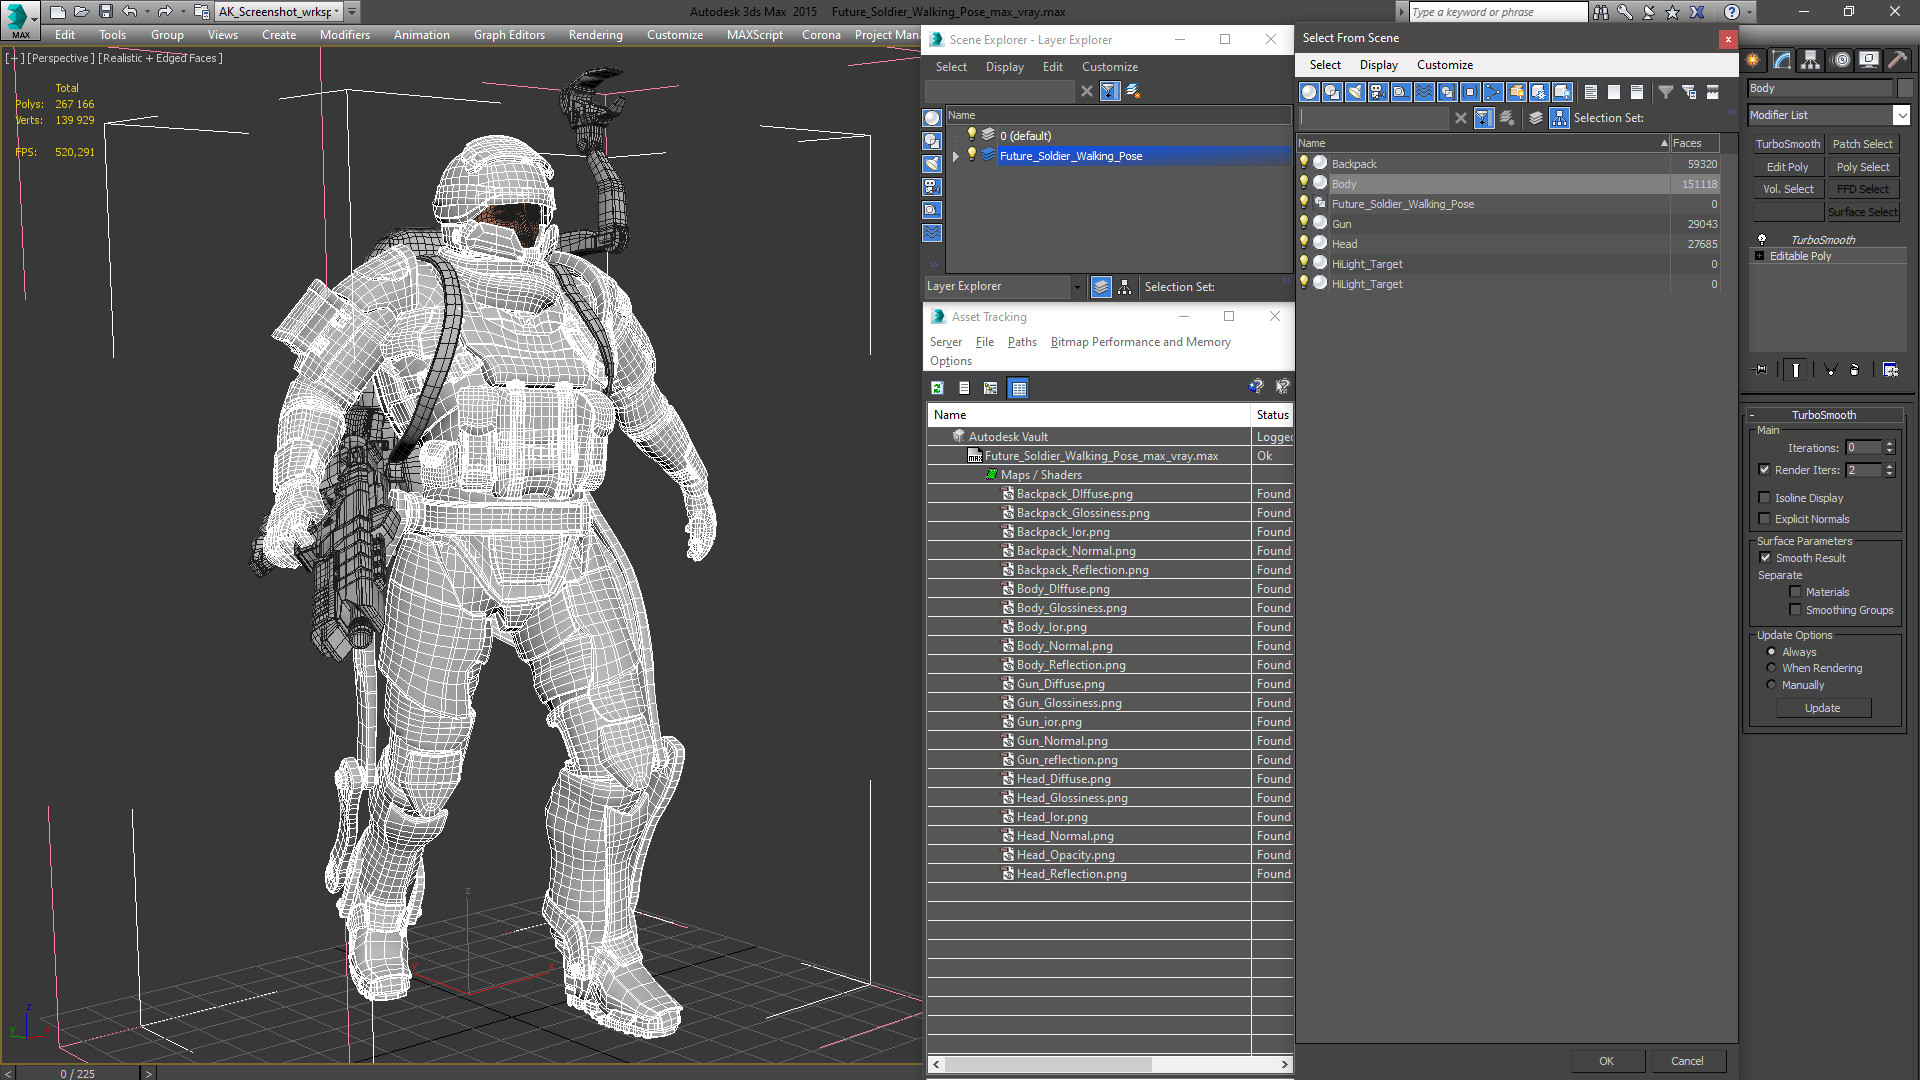This screenshot has height=1080, width=1920.
Task: Enable Separate by Smoothing Groups checkbox
Action: click(x=1795, y=610)
